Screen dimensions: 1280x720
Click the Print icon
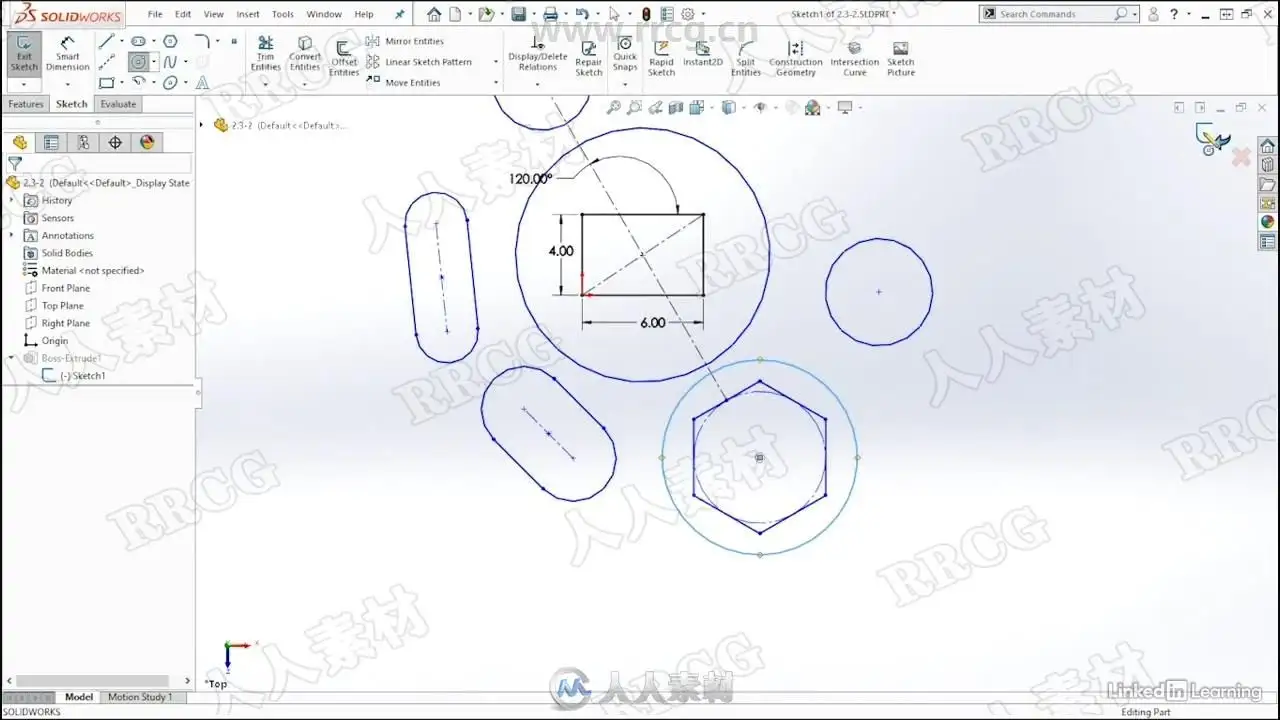[x=550, y=14]
